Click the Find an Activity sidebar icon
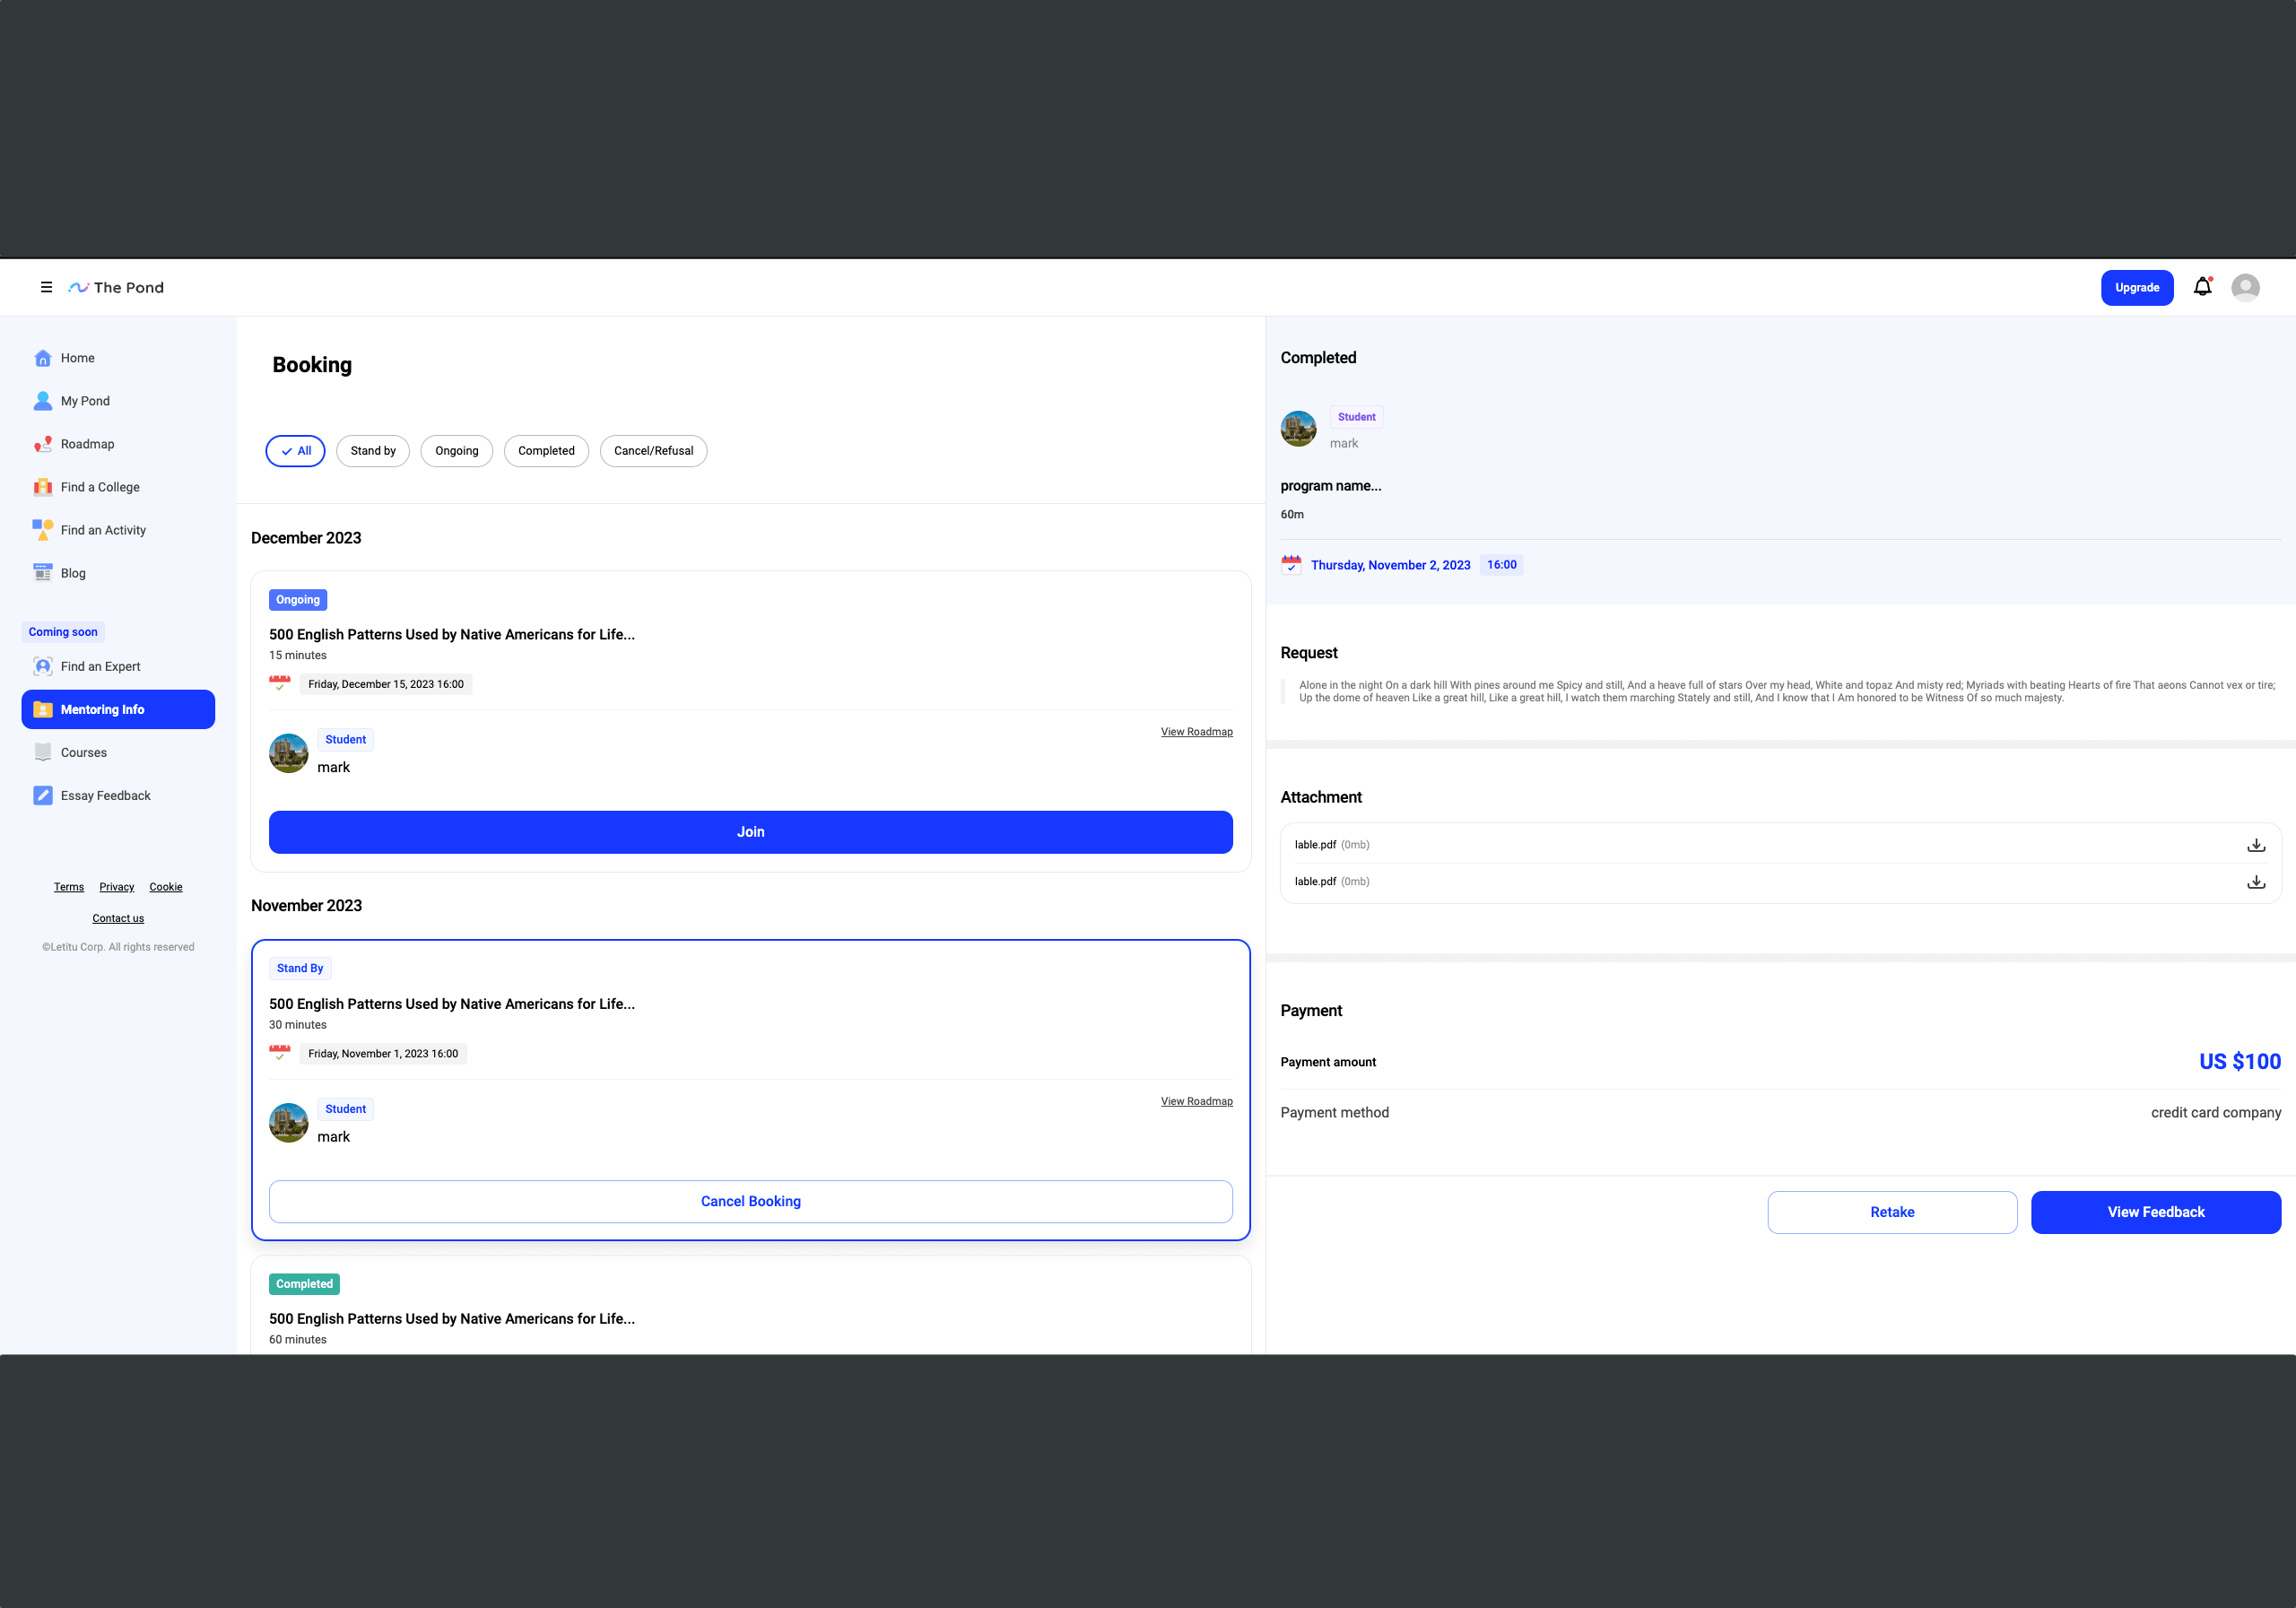2296x1608 pixels. (x=42, y=530)
